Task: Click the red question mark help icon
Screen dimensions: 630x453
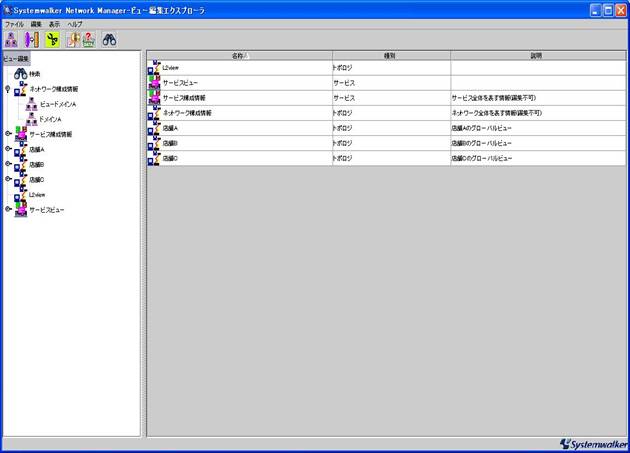Action: click(x=89, y=40)
